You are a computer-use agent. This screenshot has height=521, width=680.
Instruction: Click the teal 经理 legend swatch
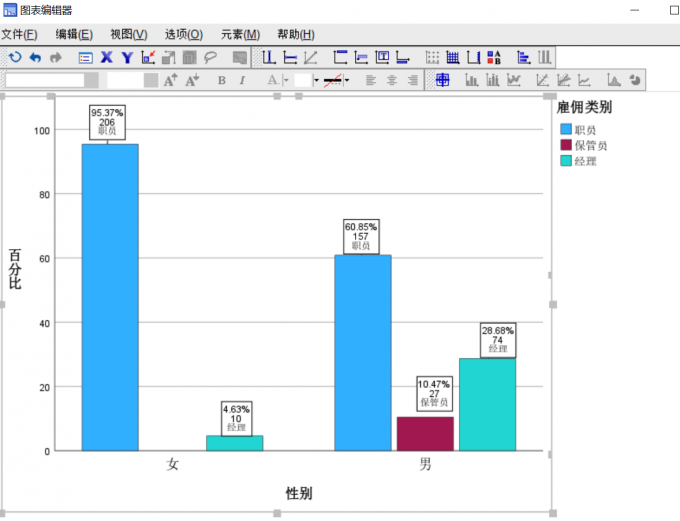point(566,161)
